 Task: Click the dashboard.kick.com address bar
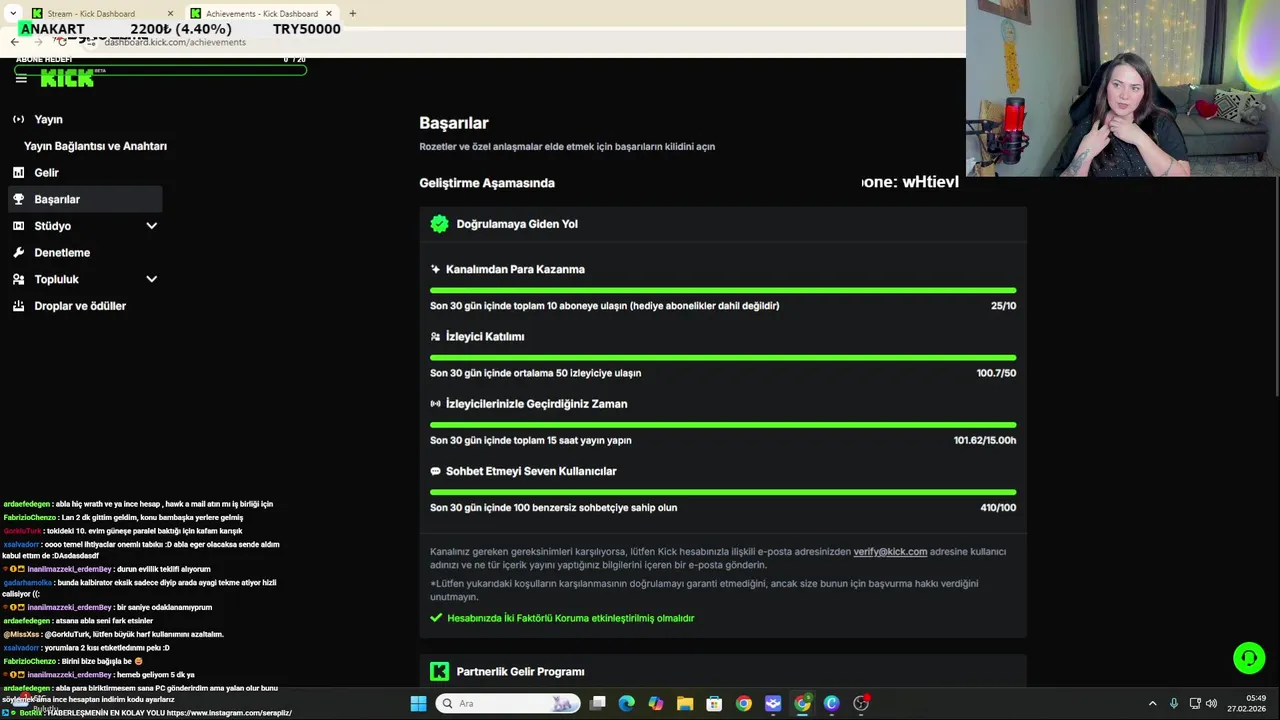point(175,42)
